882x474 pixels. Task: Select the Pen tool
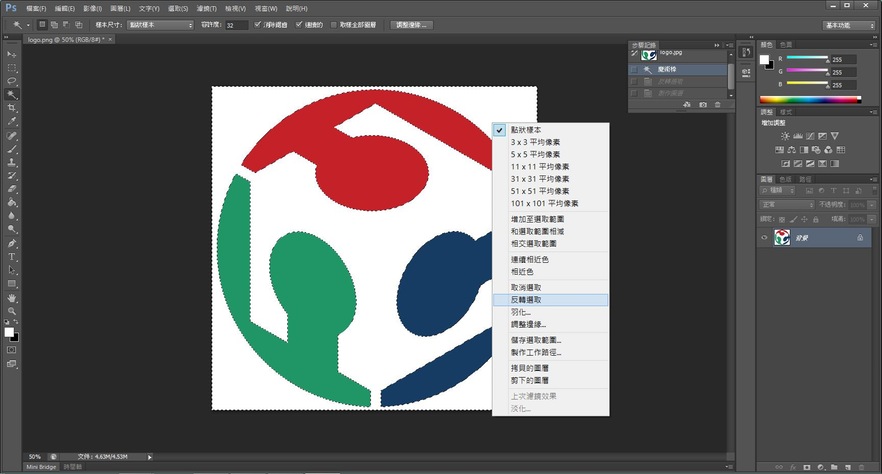click(11, 243)
